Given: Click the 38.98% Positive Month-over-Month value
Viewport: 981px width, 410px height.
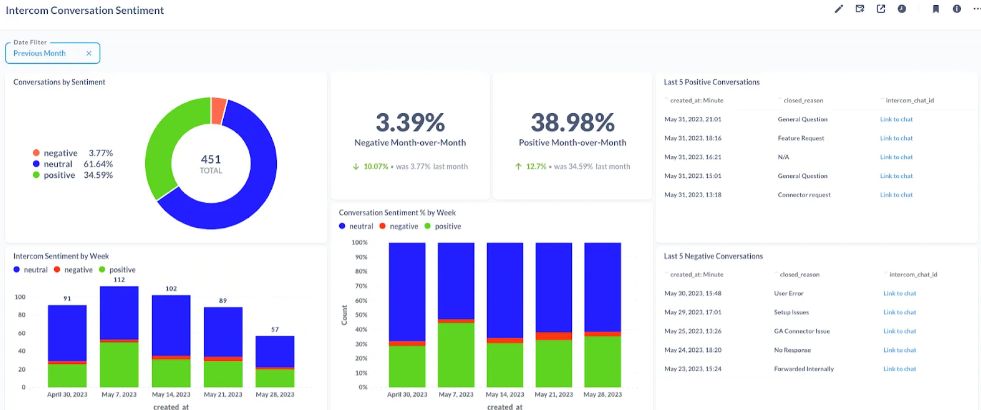Looking at the screenshot, I should pyautogui.click(x=572, y=123).
